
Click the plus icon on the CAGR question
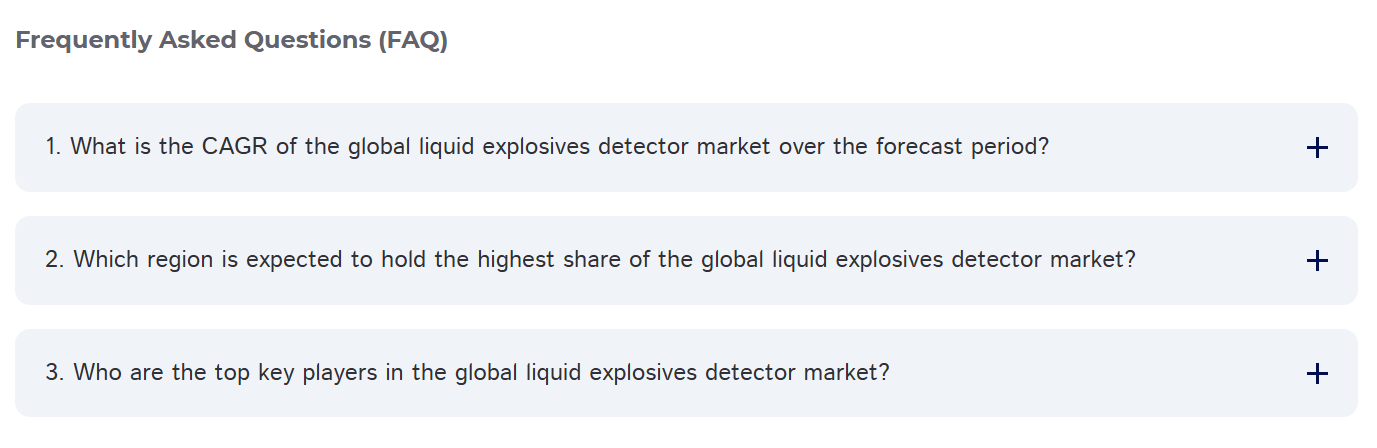coord(1317,148)
